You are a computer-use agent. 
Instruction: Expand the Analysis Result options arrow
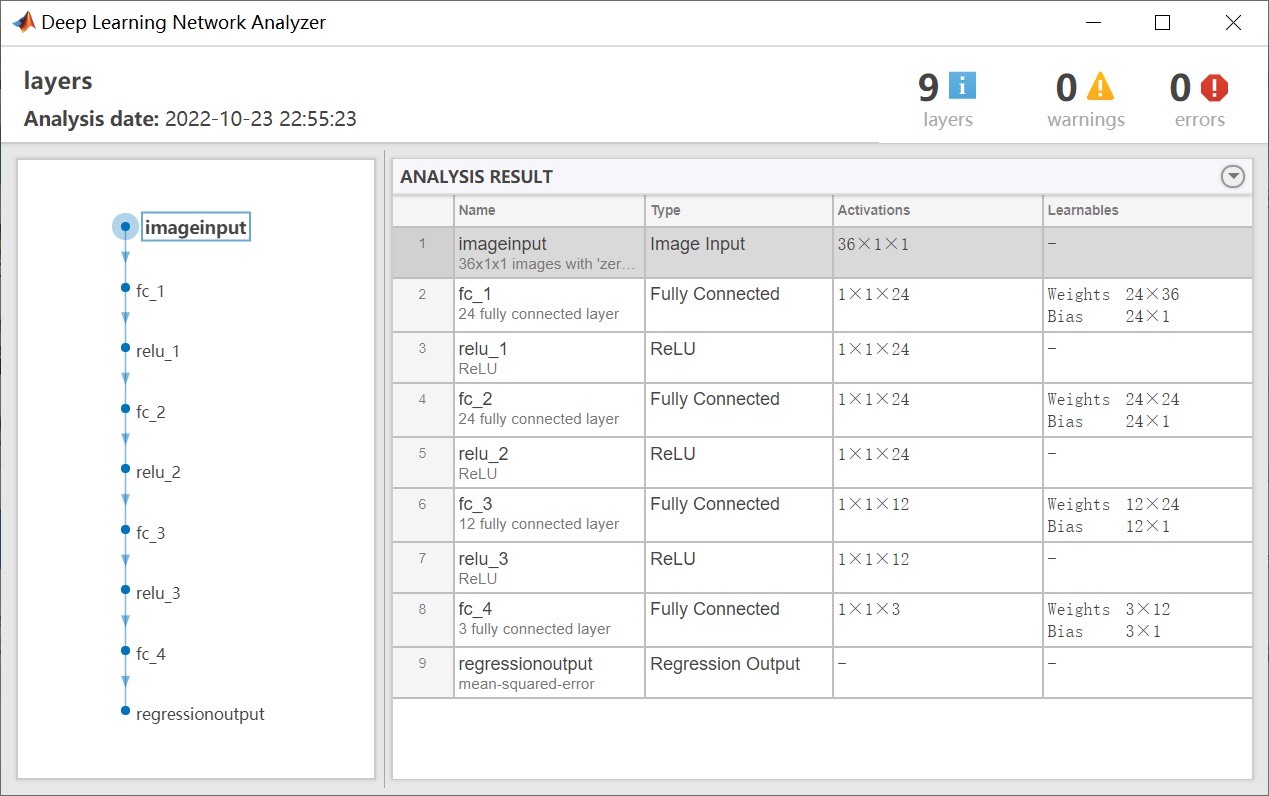click(x=1233, y=177)
